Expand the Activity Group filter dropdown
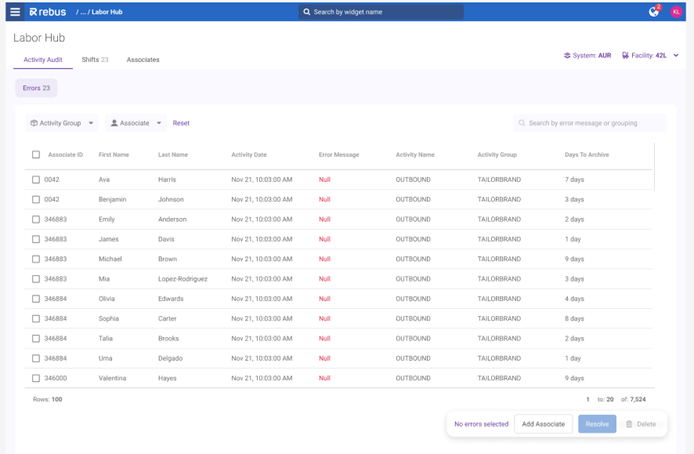This screenshot has width=694, height=454. click(62, 123)
